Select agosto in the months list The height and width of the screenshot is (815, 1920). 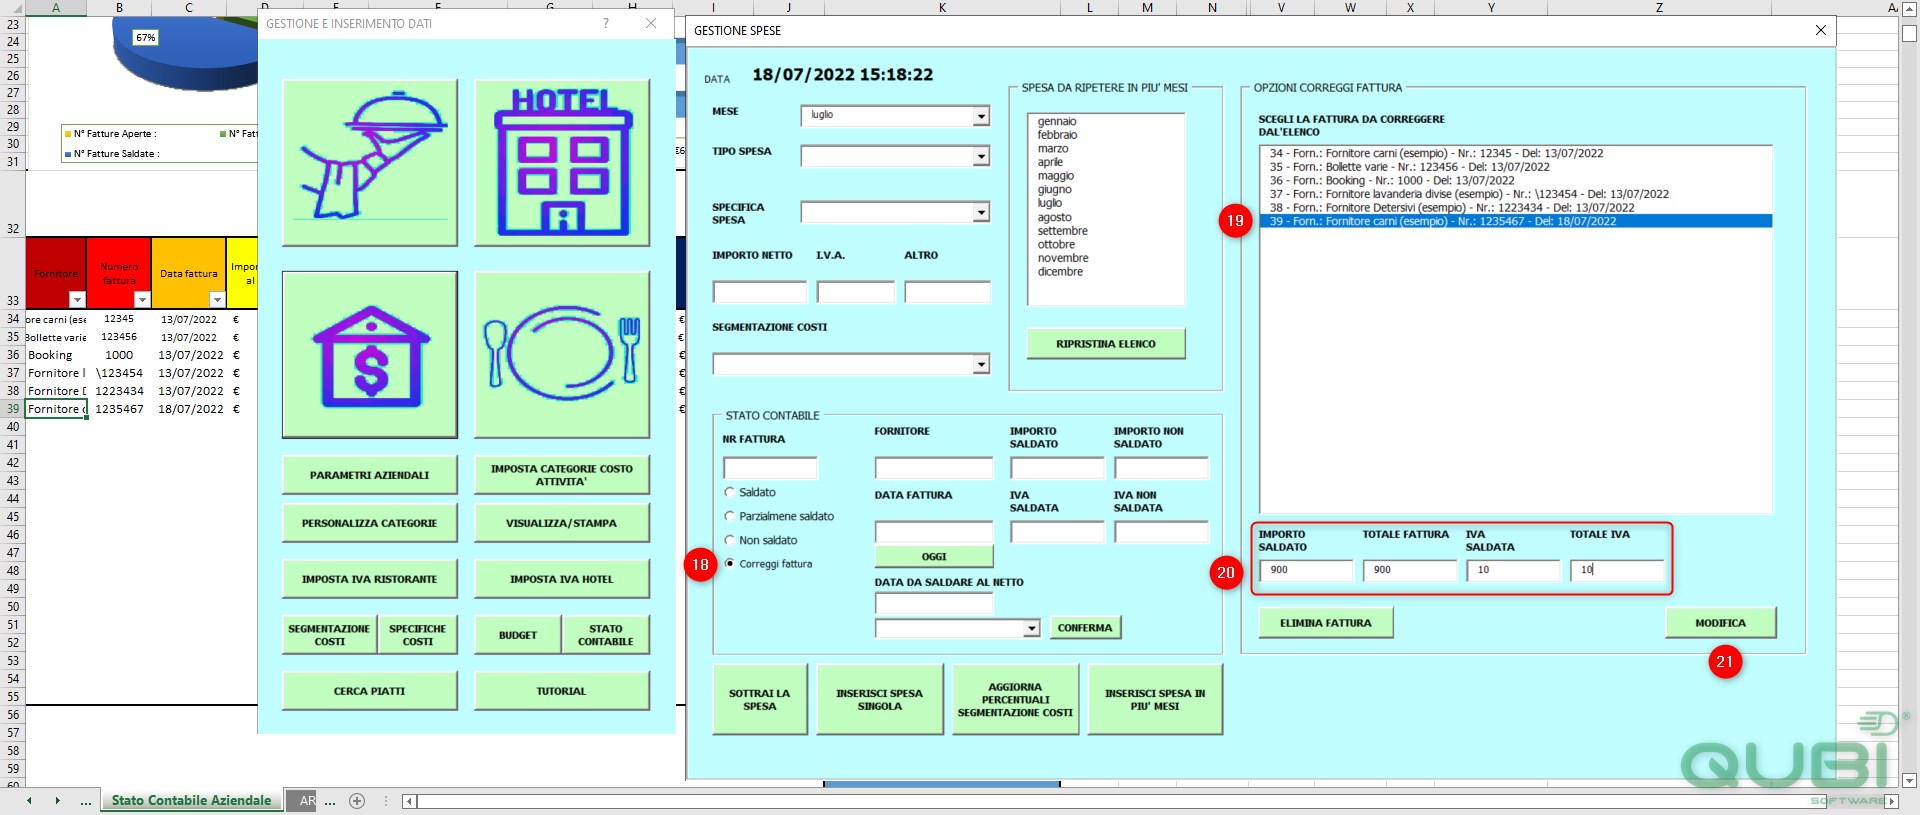tap(1054, 217)
